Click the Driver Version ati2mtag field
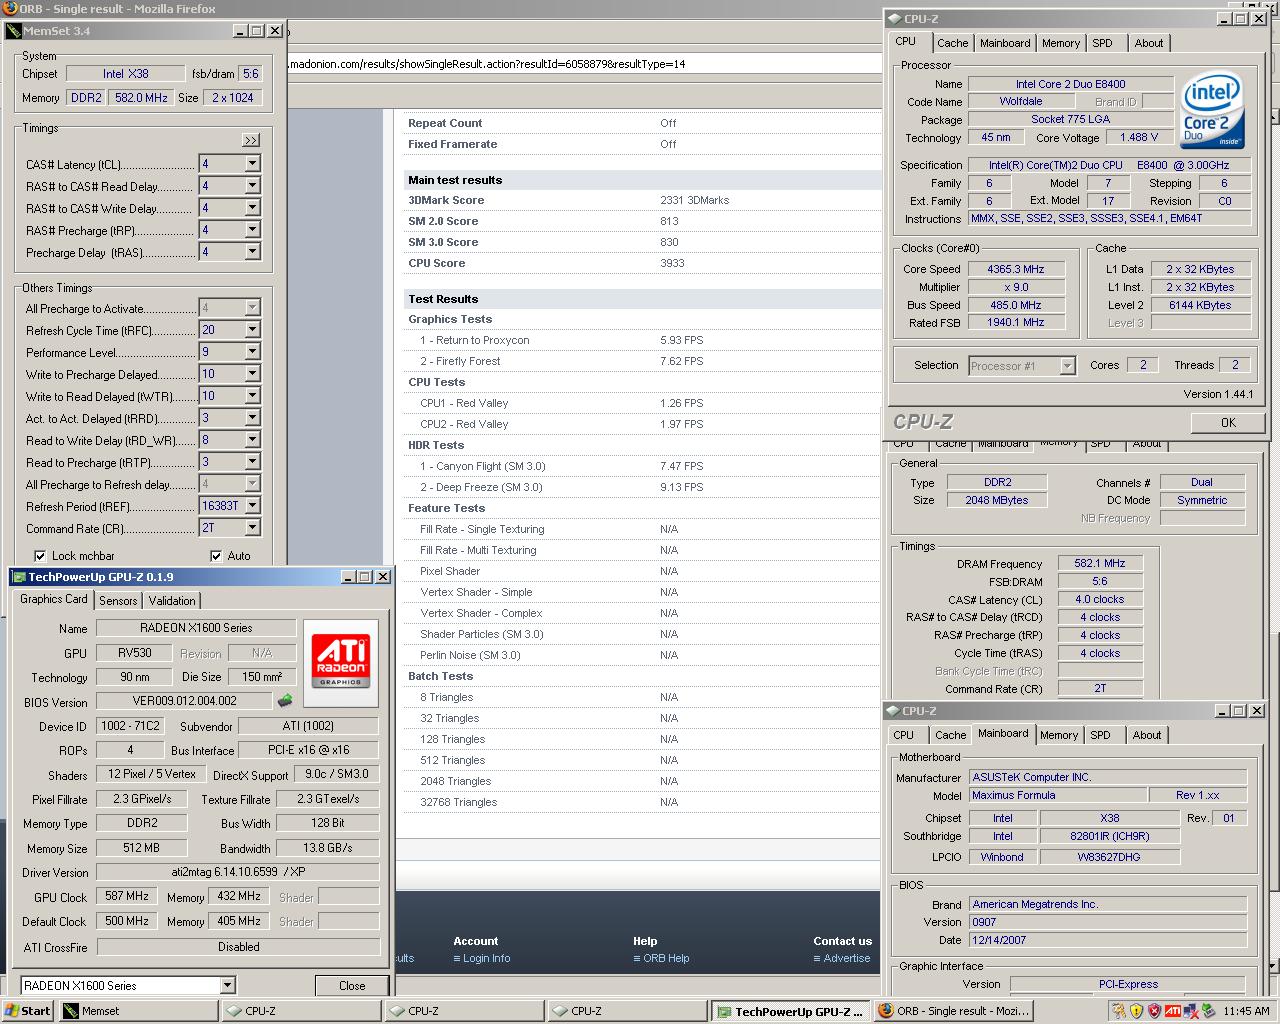Viewport: 1280px width, 1024px height. point(238,873)
